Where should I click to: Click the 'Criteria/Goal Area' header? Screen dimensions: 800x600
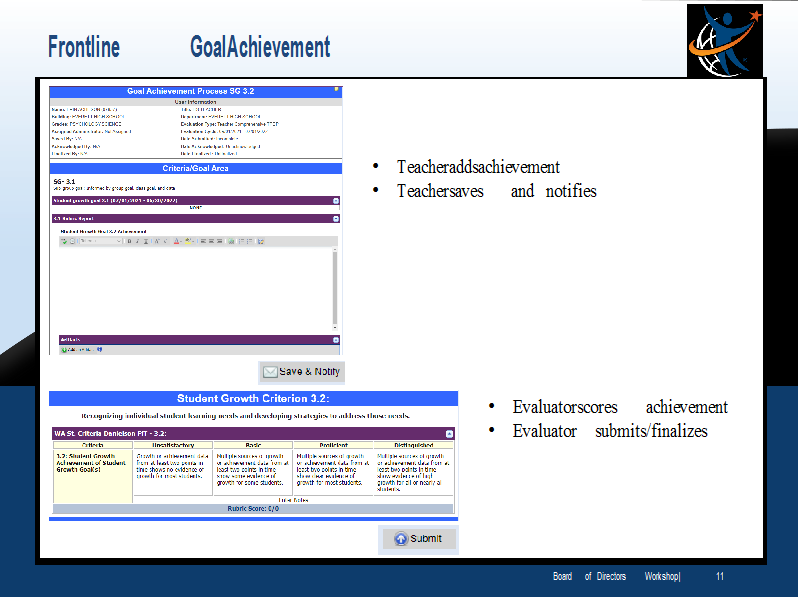tap(195, 168)
